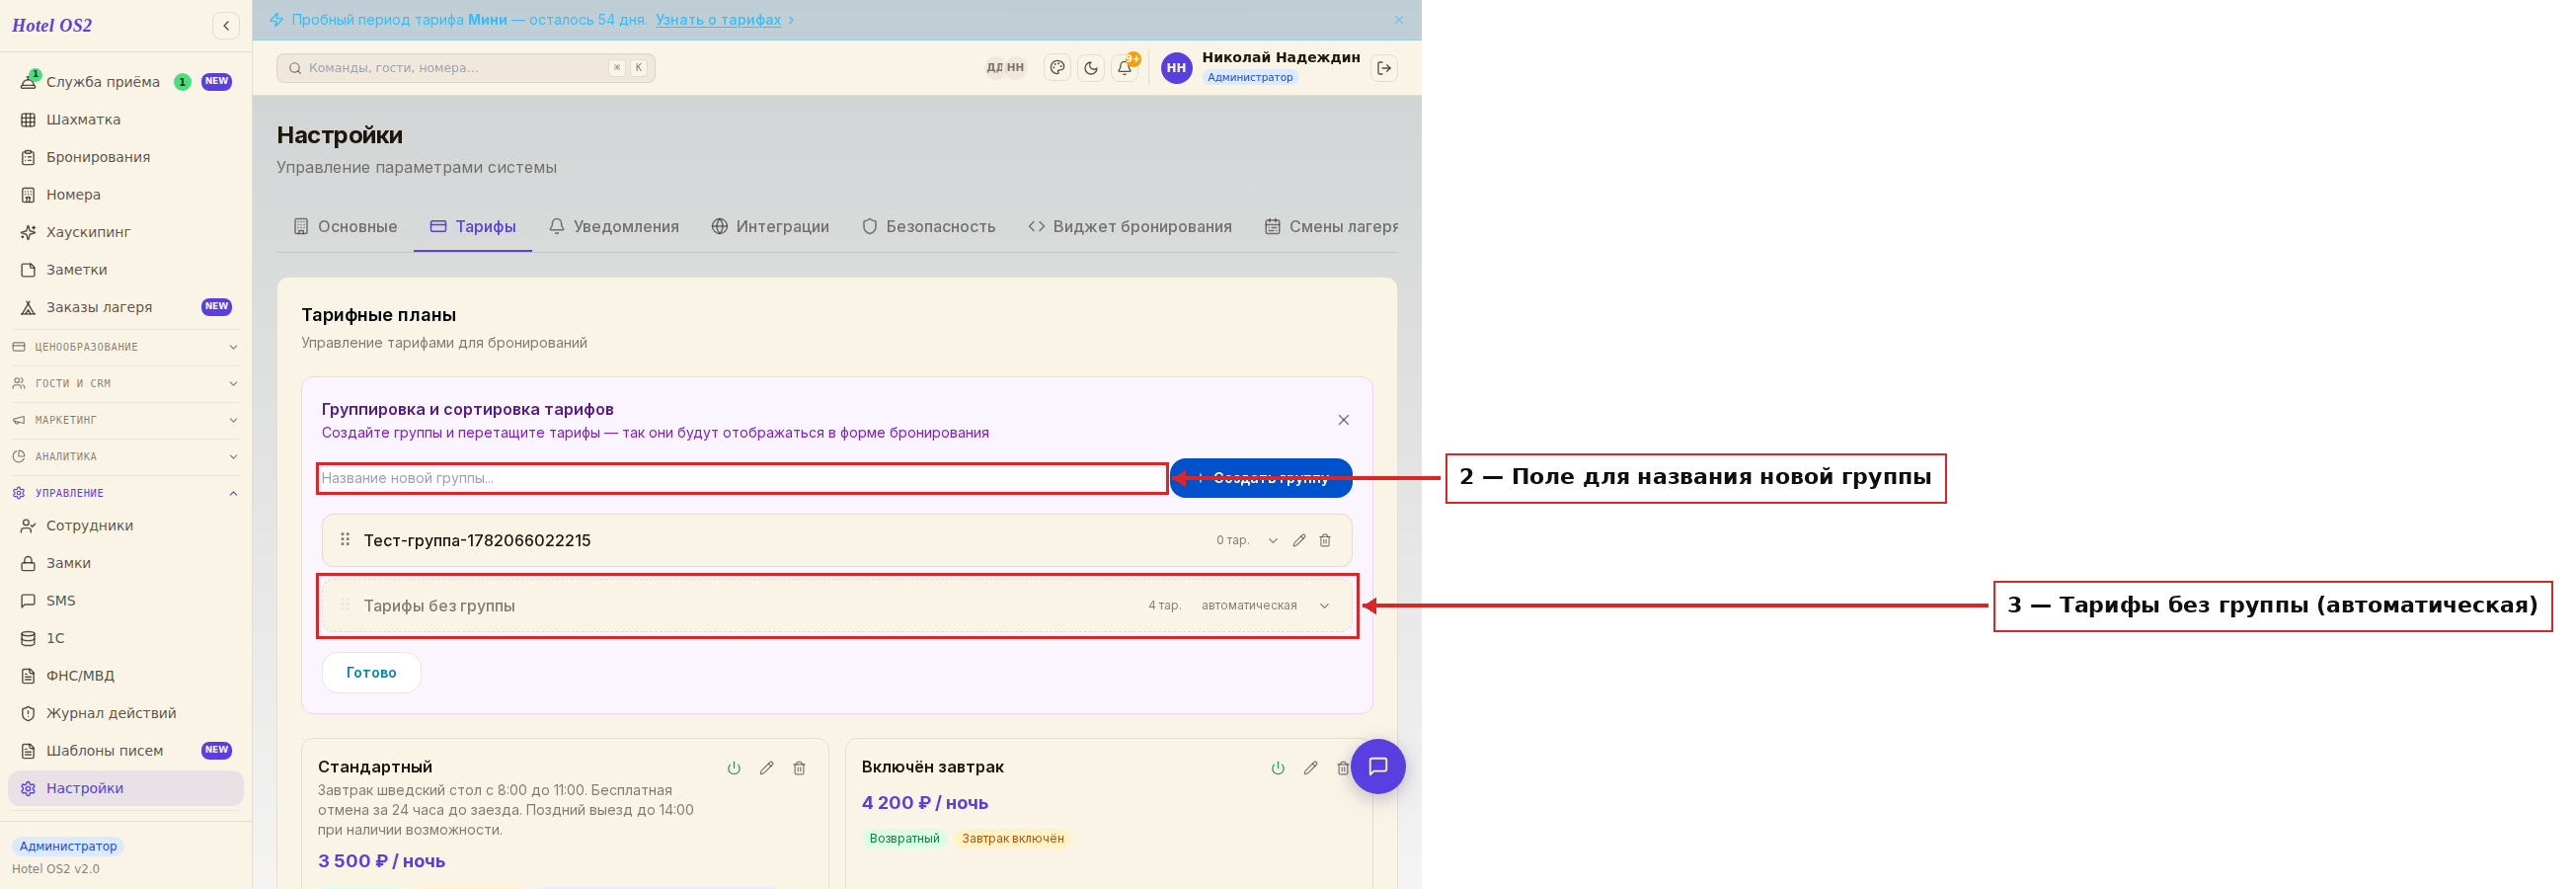Switch to the Уведомления tab
Viewport: 2576px width, 889px height.
(x=614, y=227)
